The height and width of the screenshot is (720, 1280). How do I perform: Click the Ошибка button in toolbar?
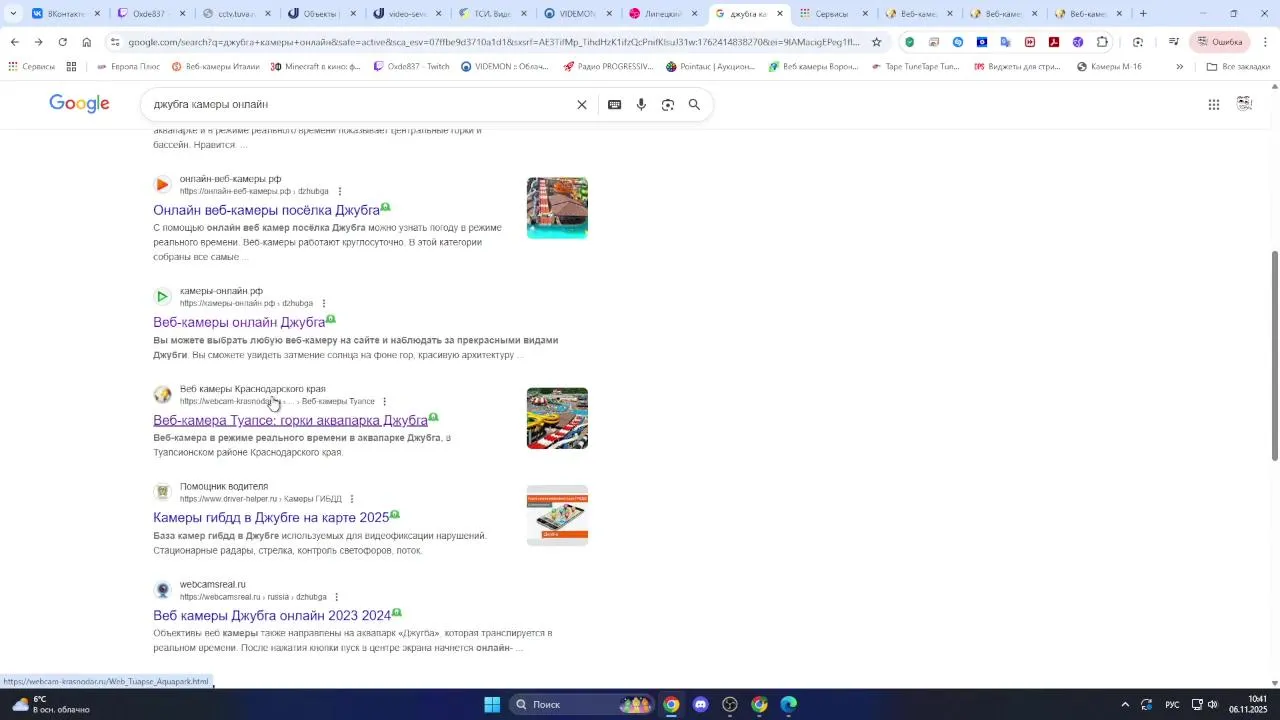(x=1220, y=42)
